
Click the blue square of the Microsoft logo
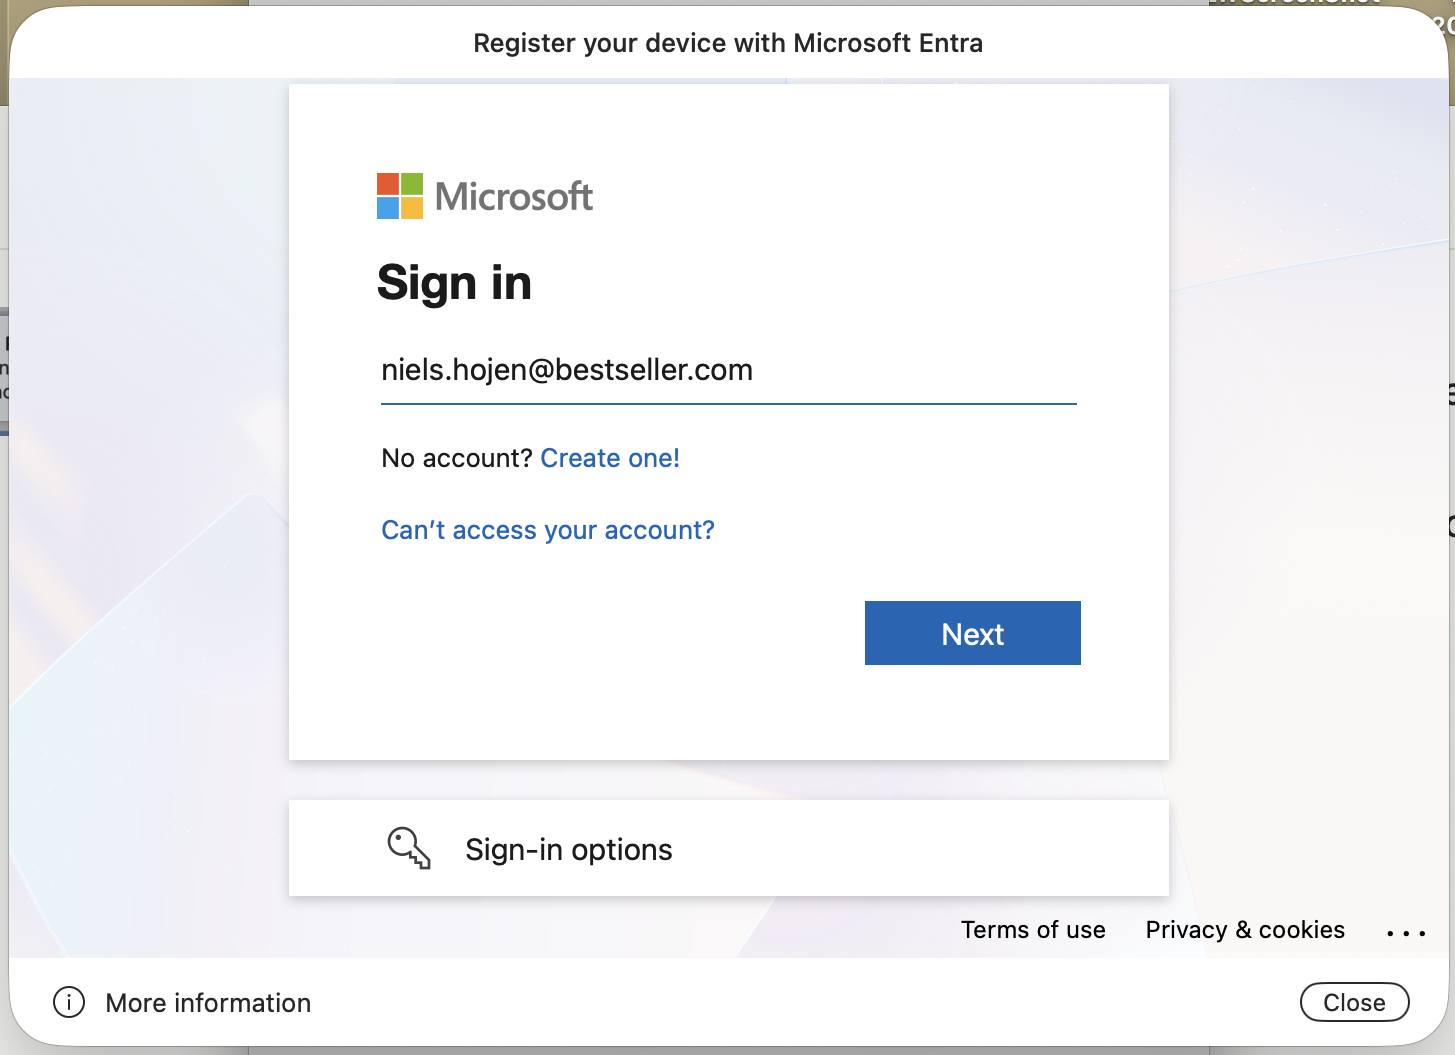pyautogui.click(x=388, y=208)
